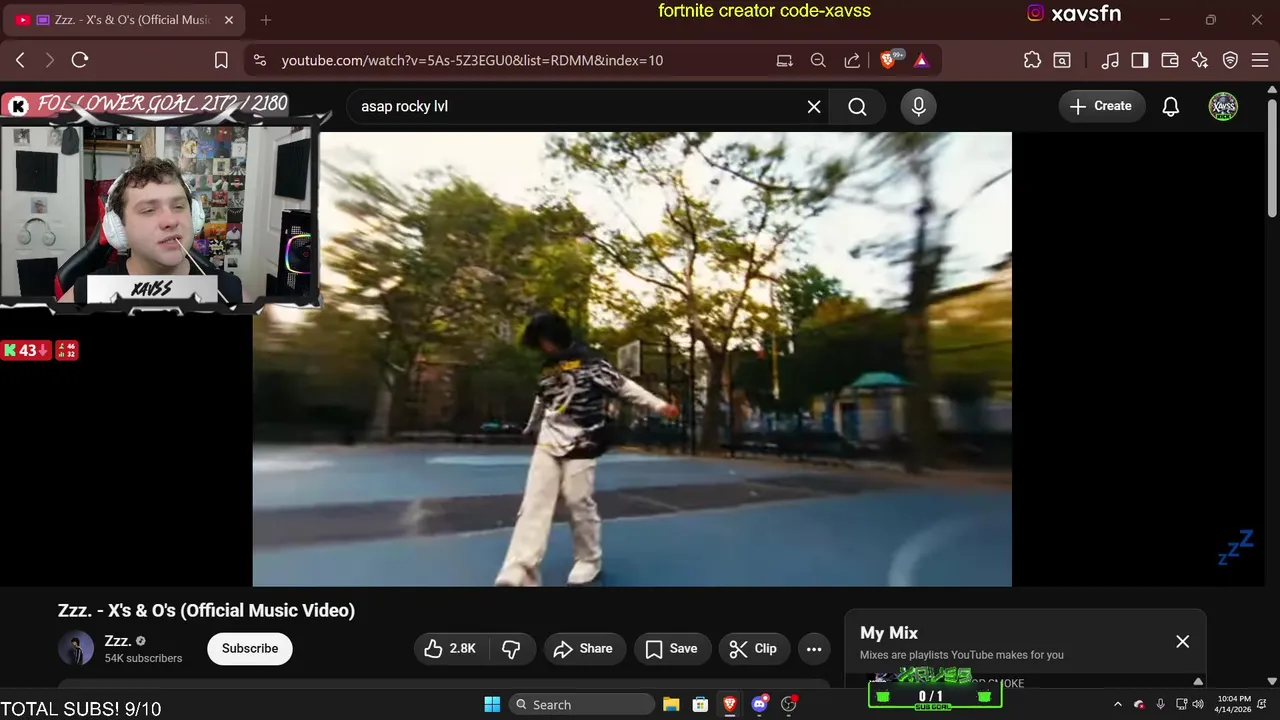
Task: Open OBS Studio from the taskbar
Action: click(x=790, y=704)
